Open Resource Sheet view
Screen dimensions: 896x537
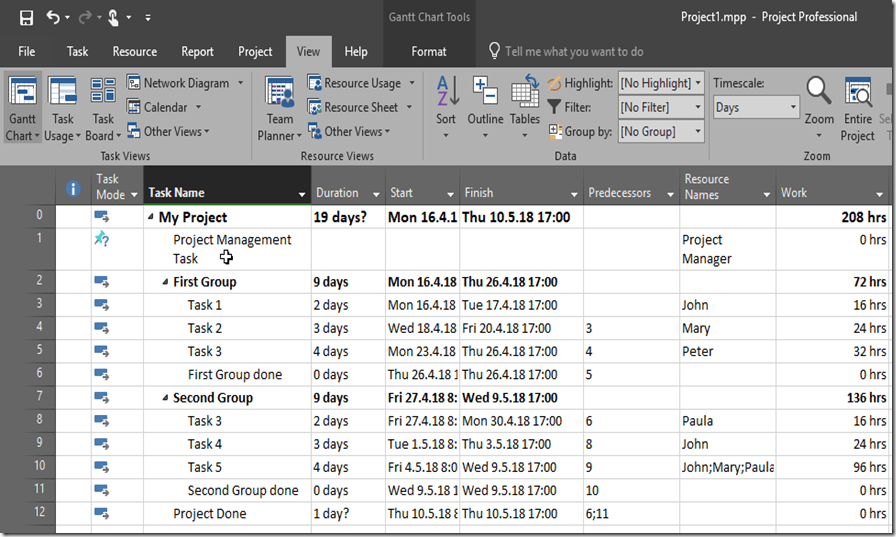pyautogui.click(x=360, y=107)
